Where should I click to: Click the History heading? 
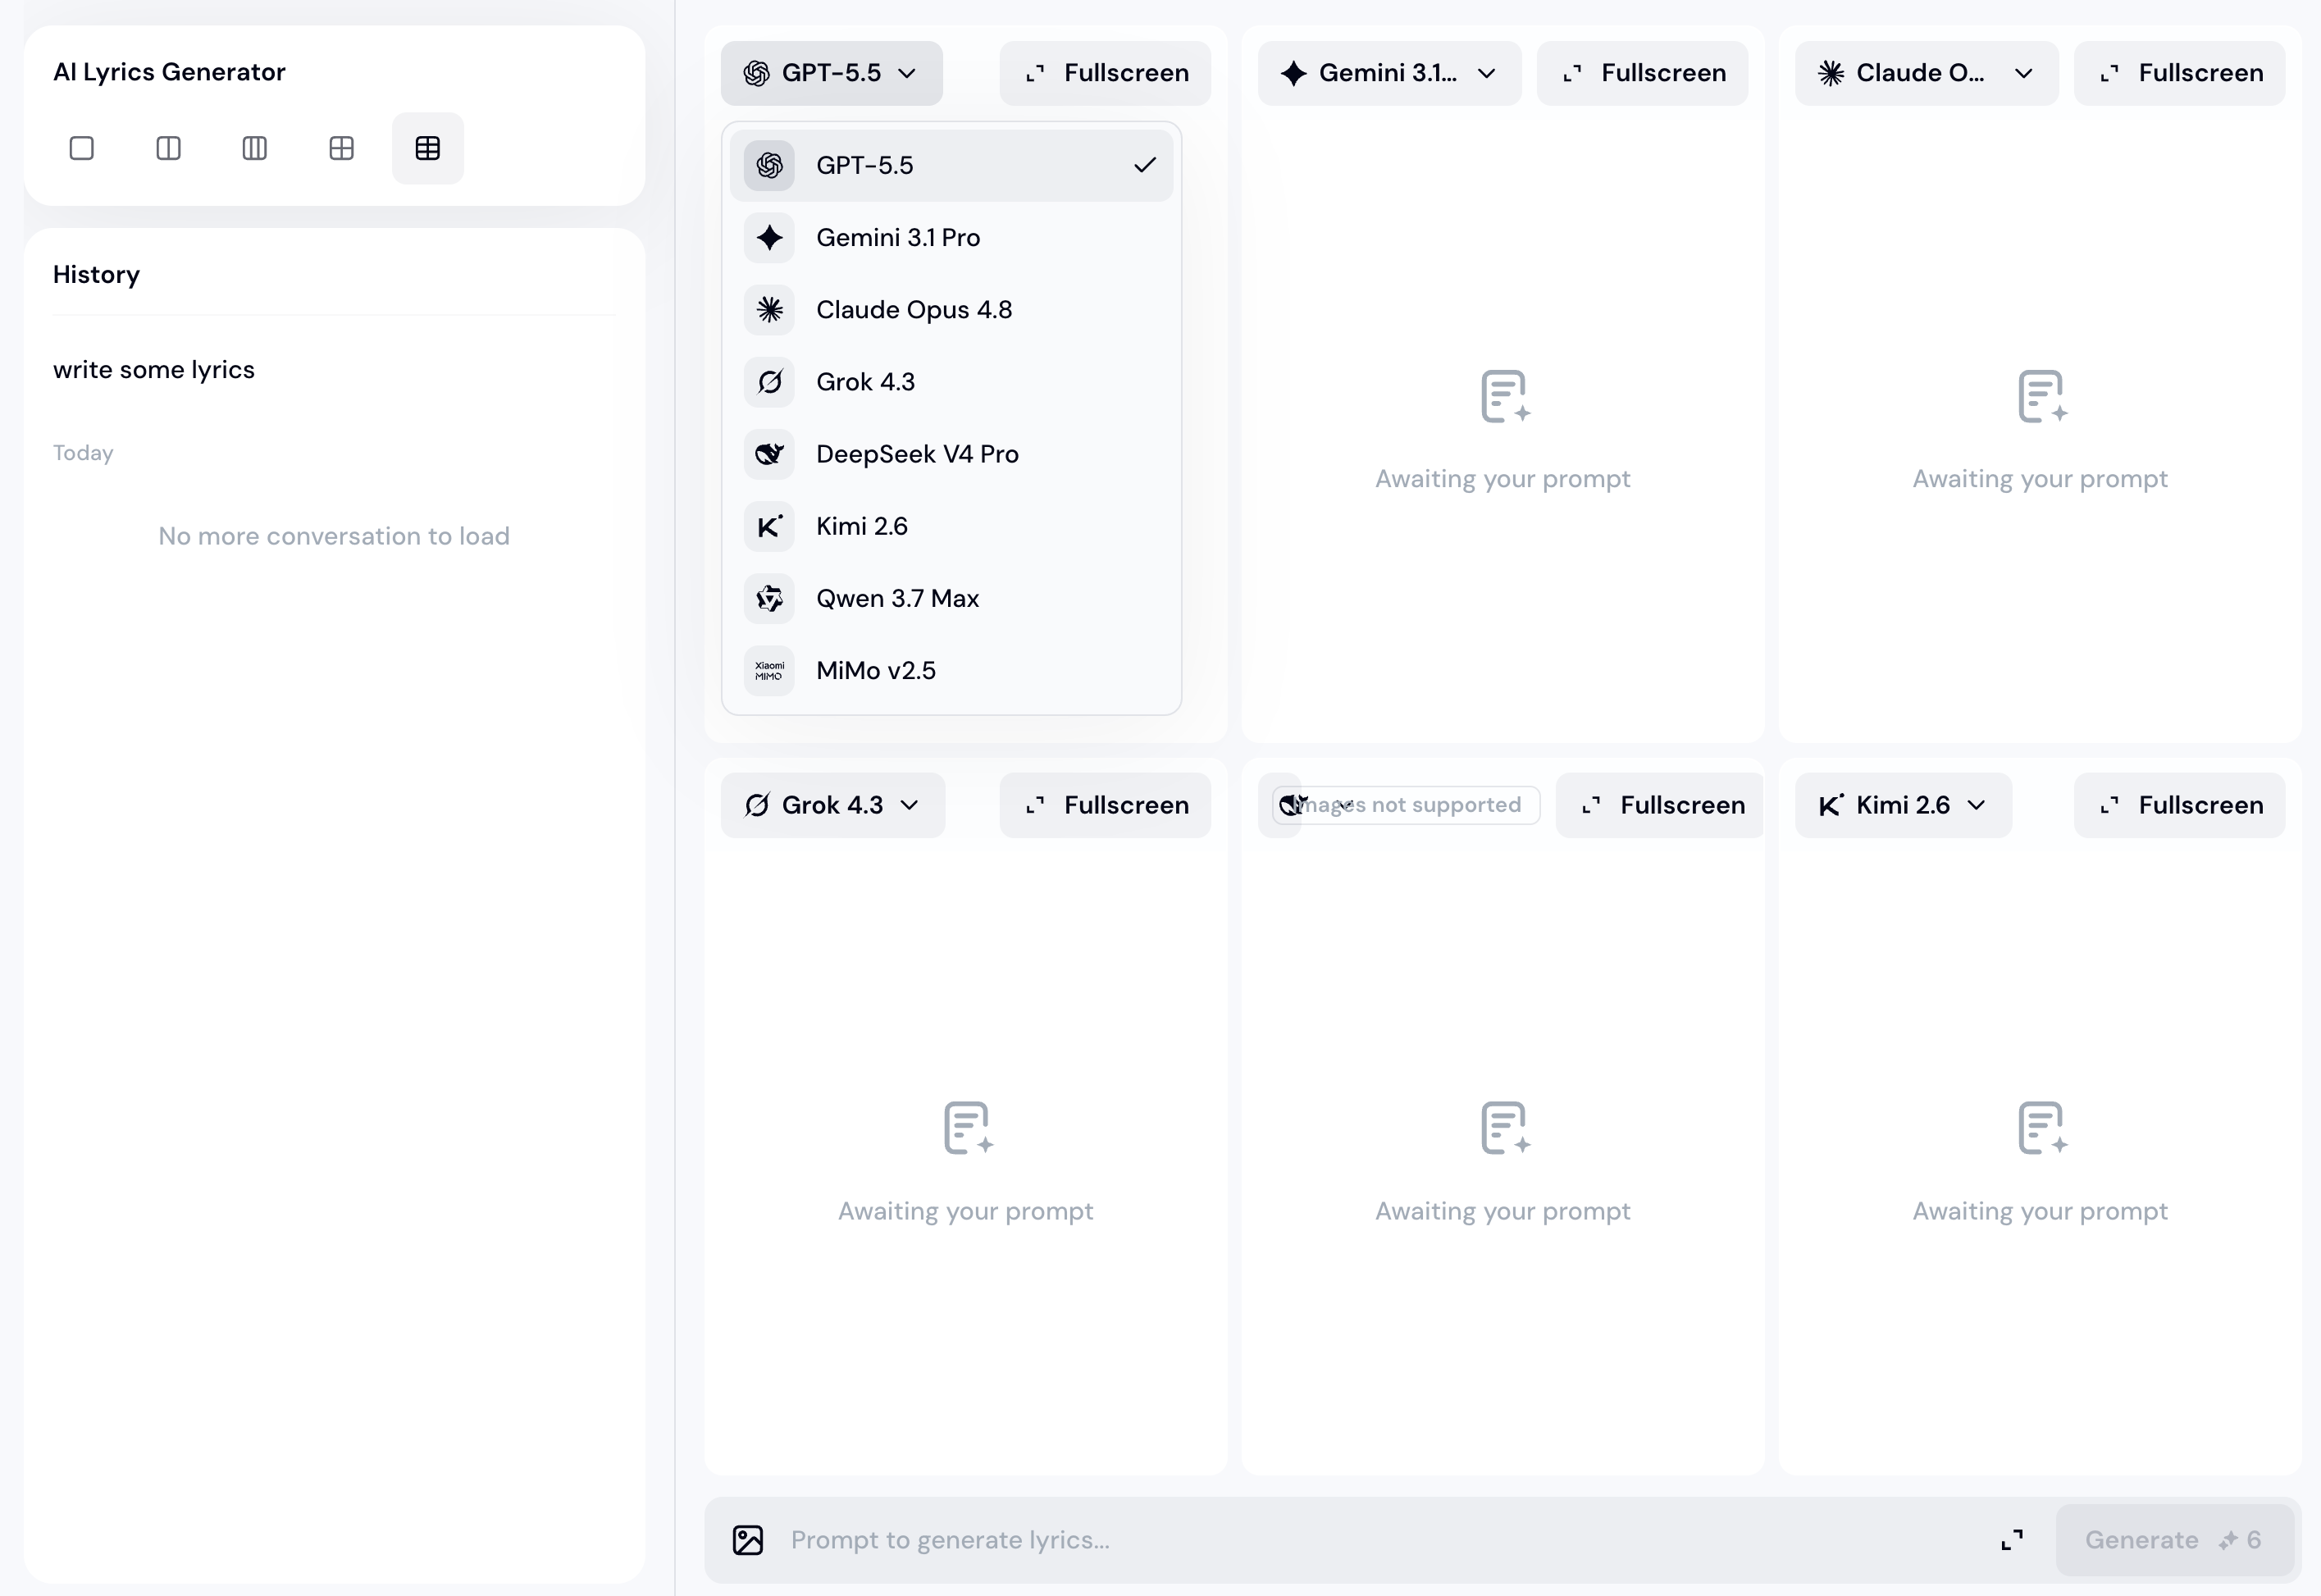(96, 275)
